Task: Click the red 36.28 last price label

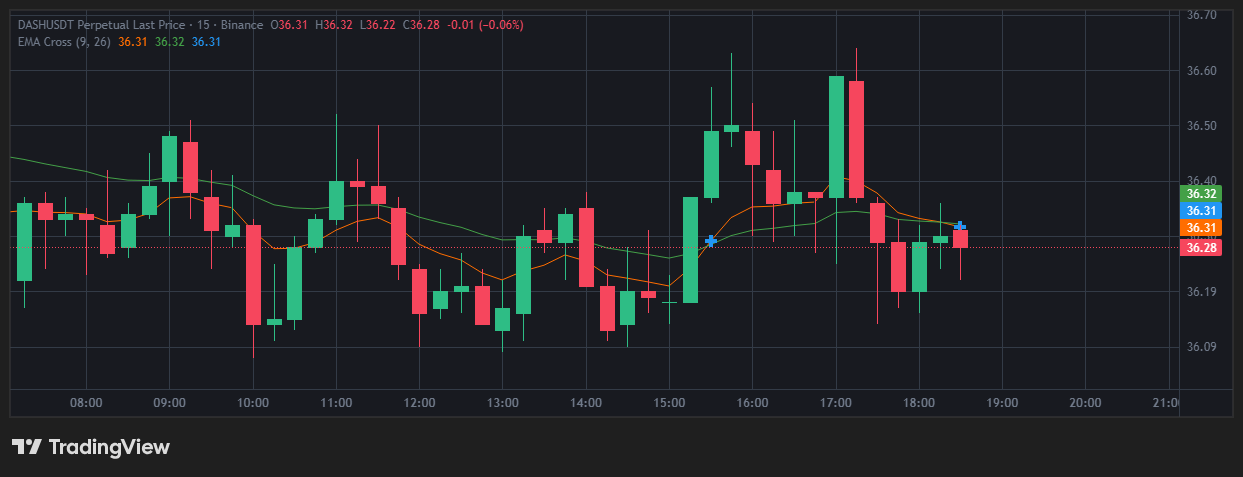Action: [x=1201, y=247]
